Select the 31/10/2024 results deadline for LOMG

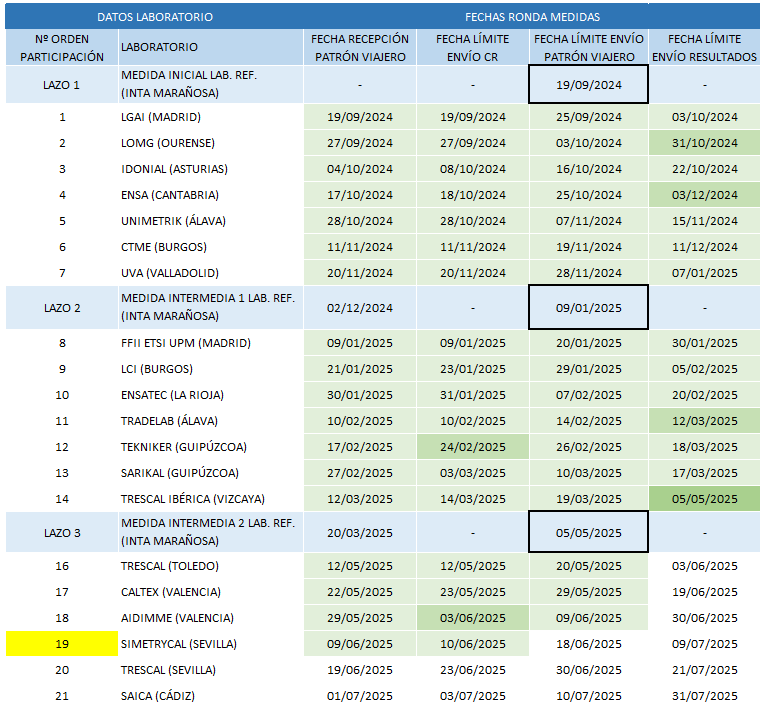(704, 143)
